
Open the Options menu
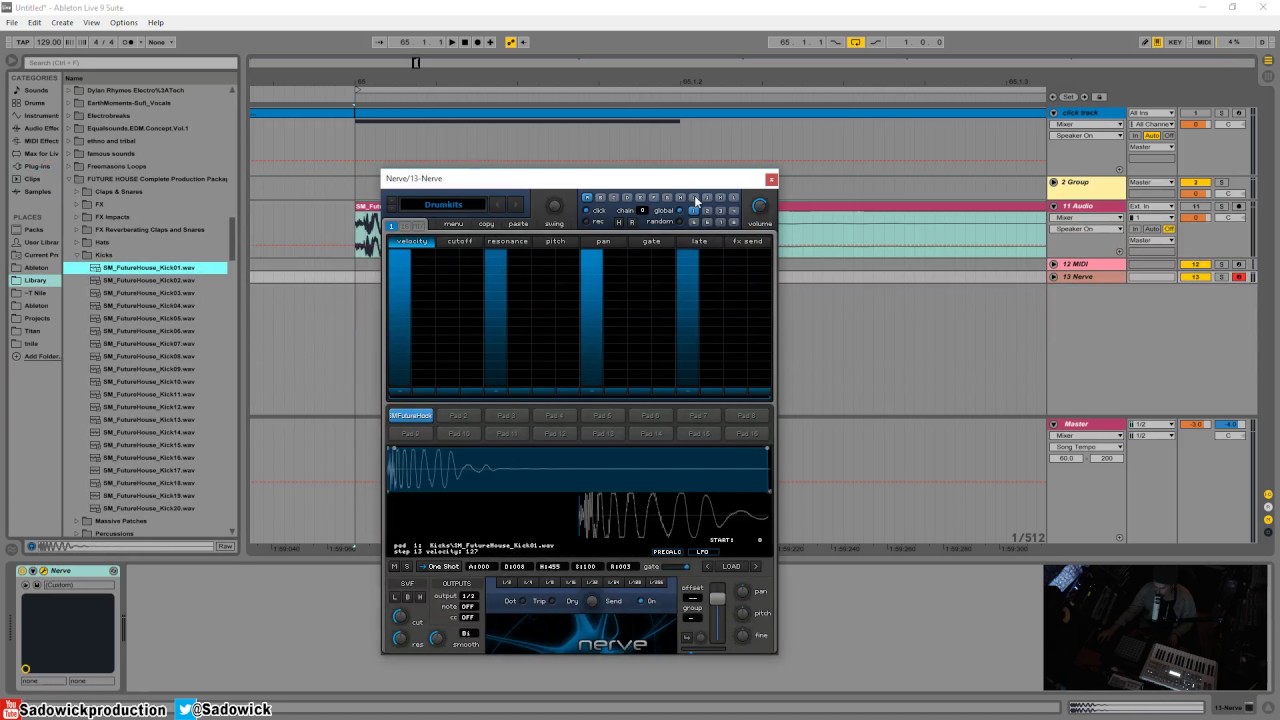pyautogui.click(x=124, y=22)
